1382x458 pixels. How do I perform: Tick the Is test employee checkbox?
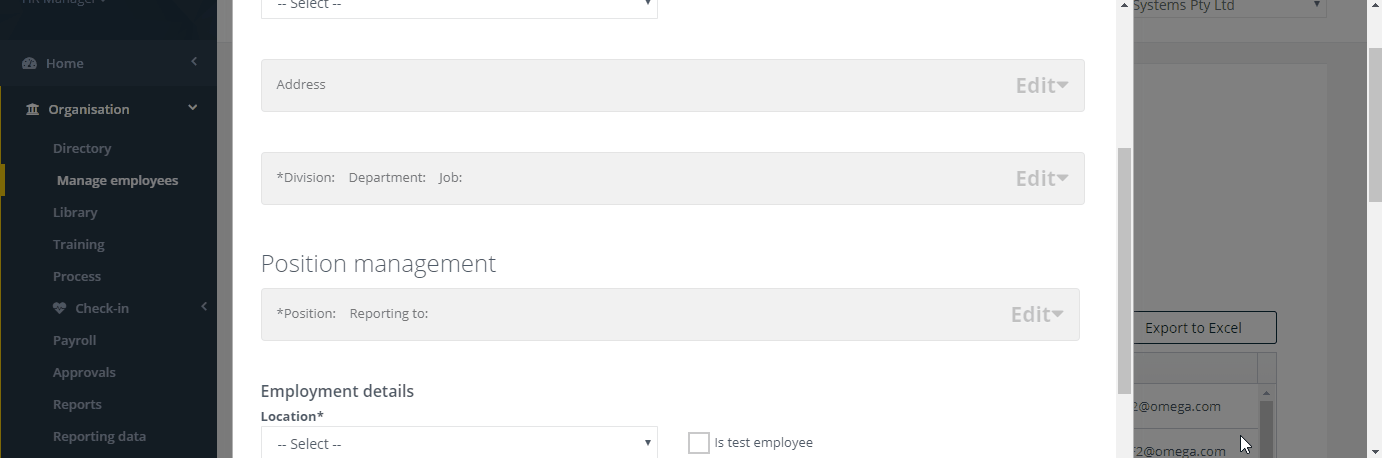699,442
